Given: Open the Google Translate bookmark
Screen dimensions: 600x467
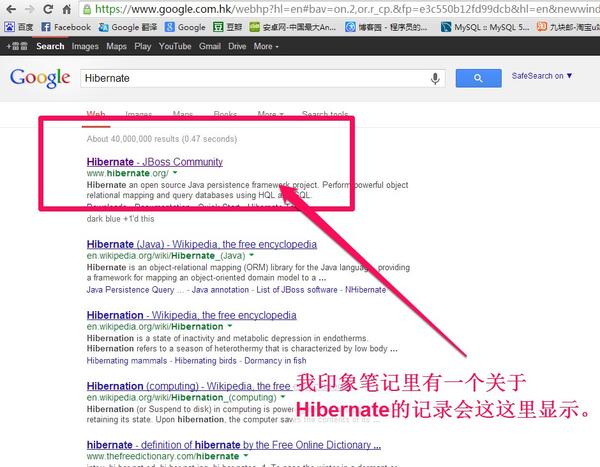Looking at the screenshot, I should coord(128,27).
